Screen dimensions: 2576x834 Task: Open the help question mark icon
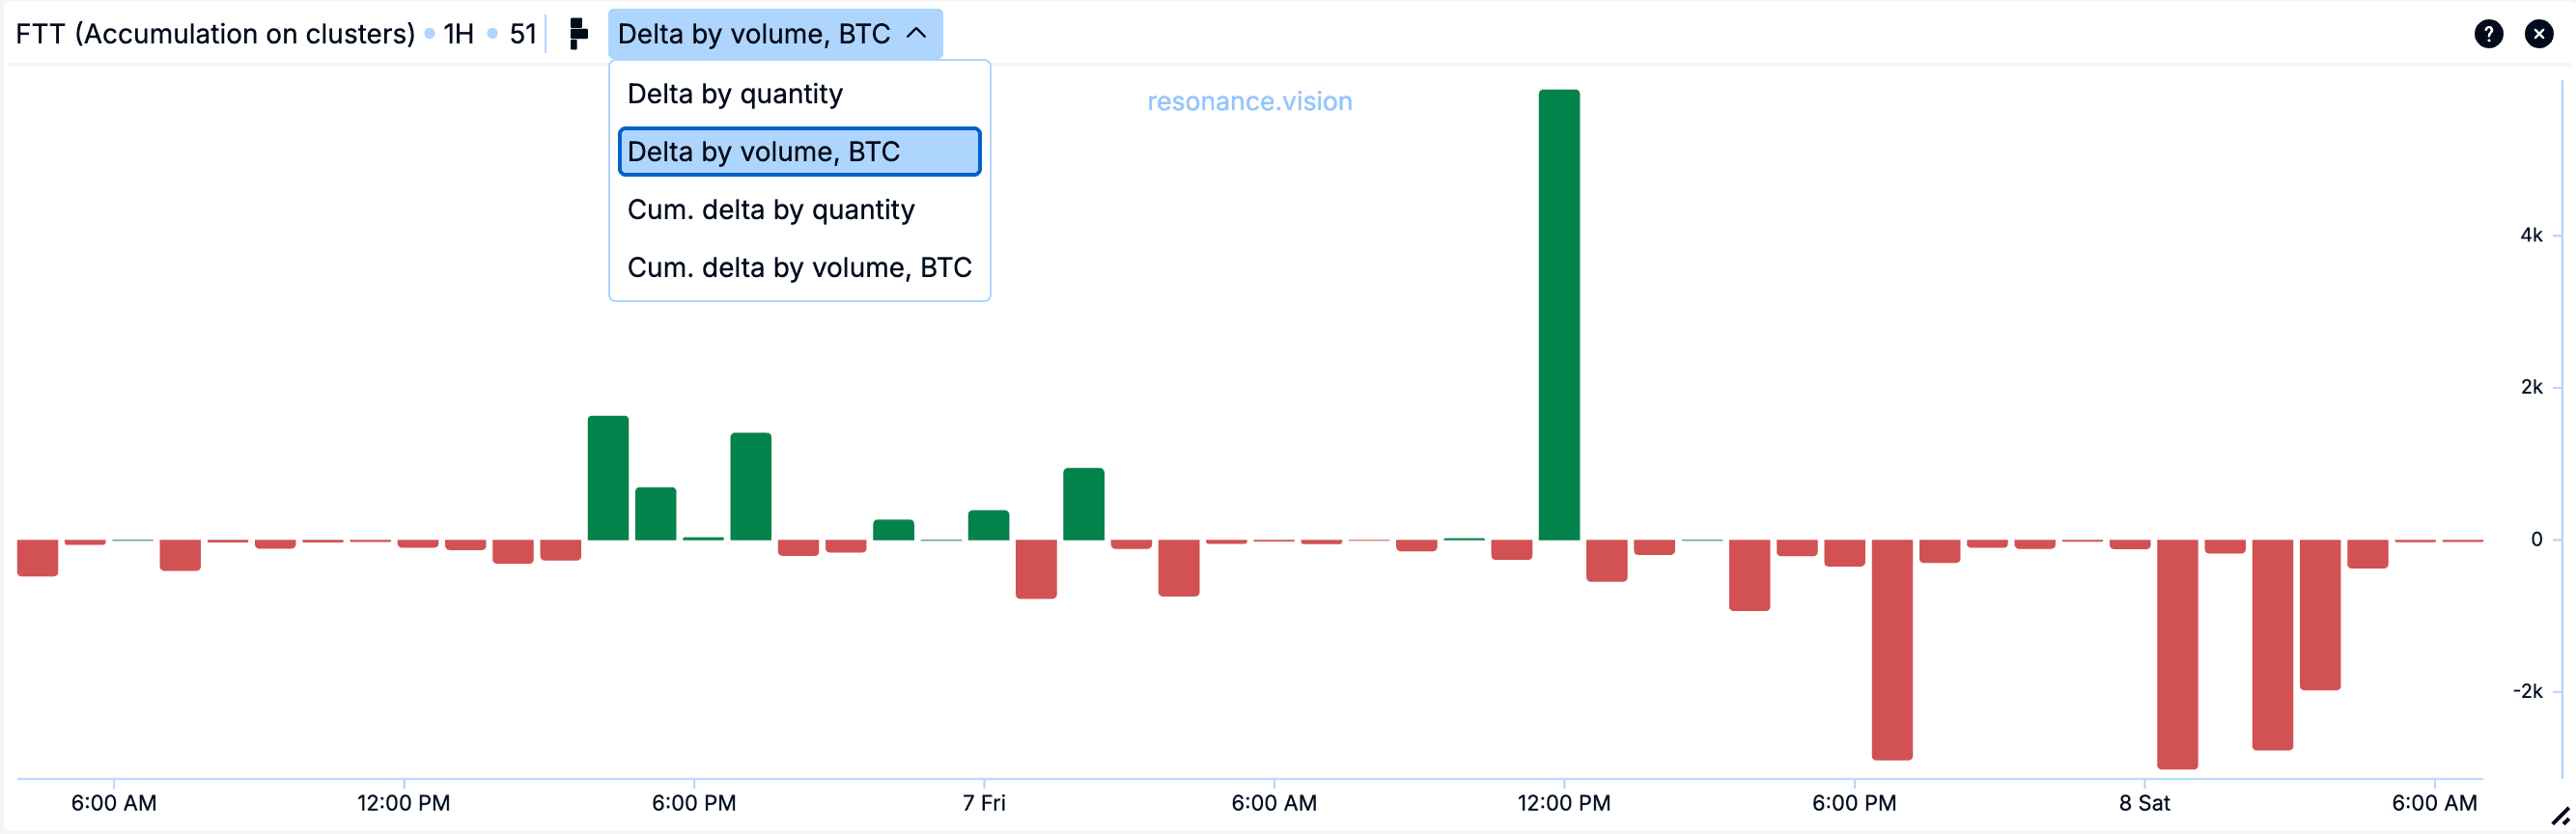[2488, 34]
